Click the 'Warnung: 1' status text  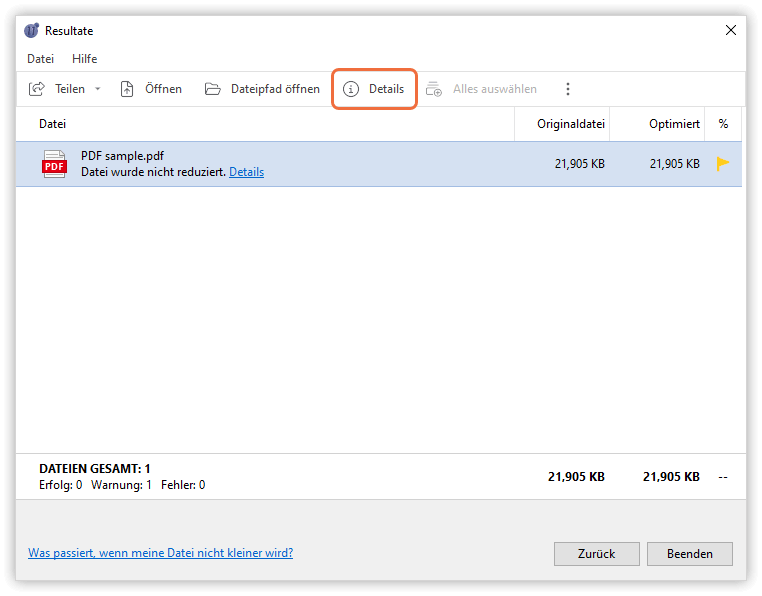pos(121,485)
